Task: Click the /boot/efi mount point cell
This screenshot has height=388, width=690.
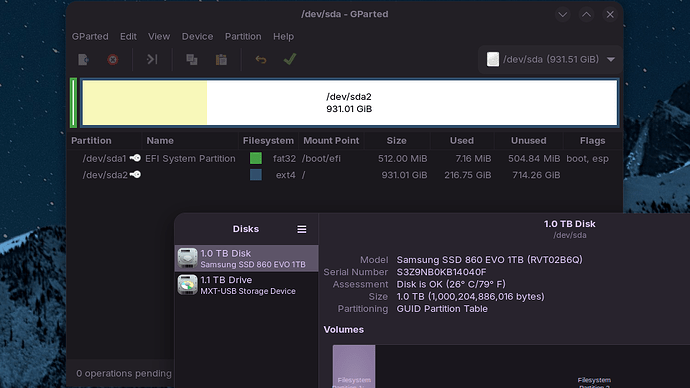Action: point(321,158)
